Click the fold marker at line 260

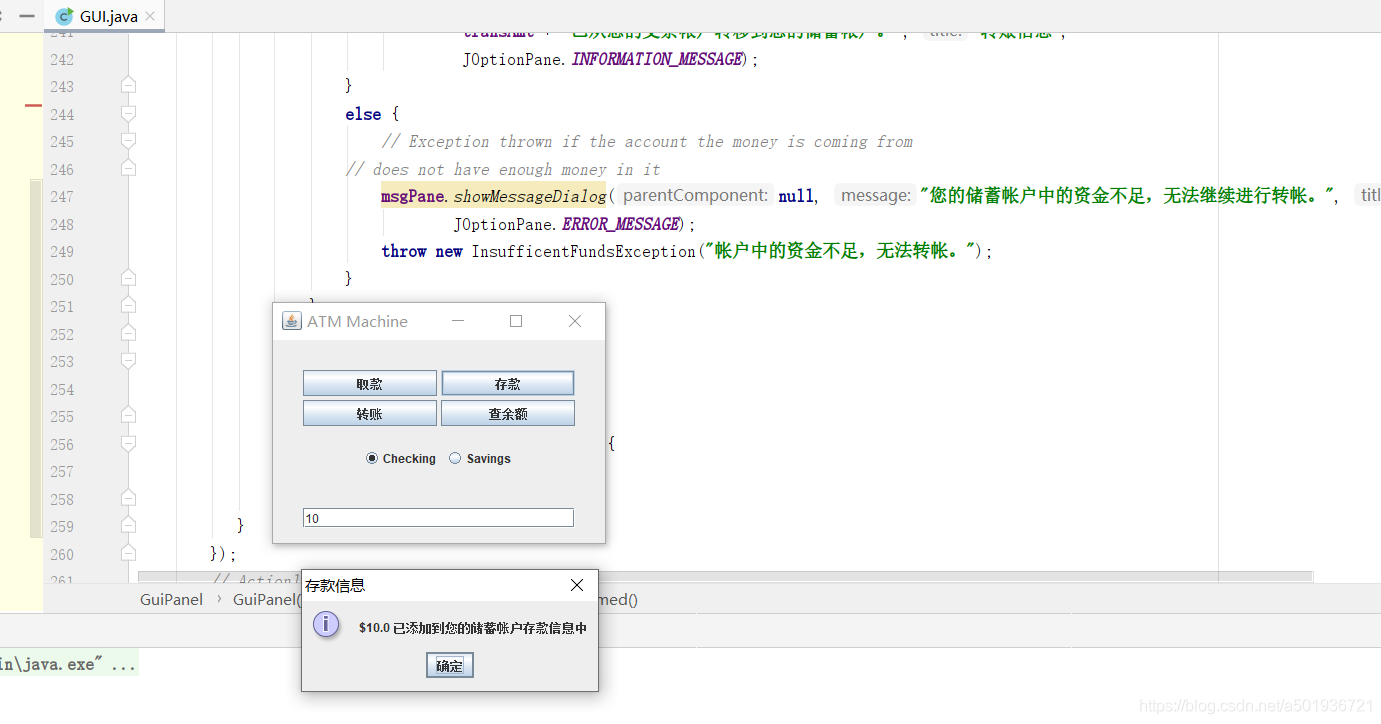(128, 554)
